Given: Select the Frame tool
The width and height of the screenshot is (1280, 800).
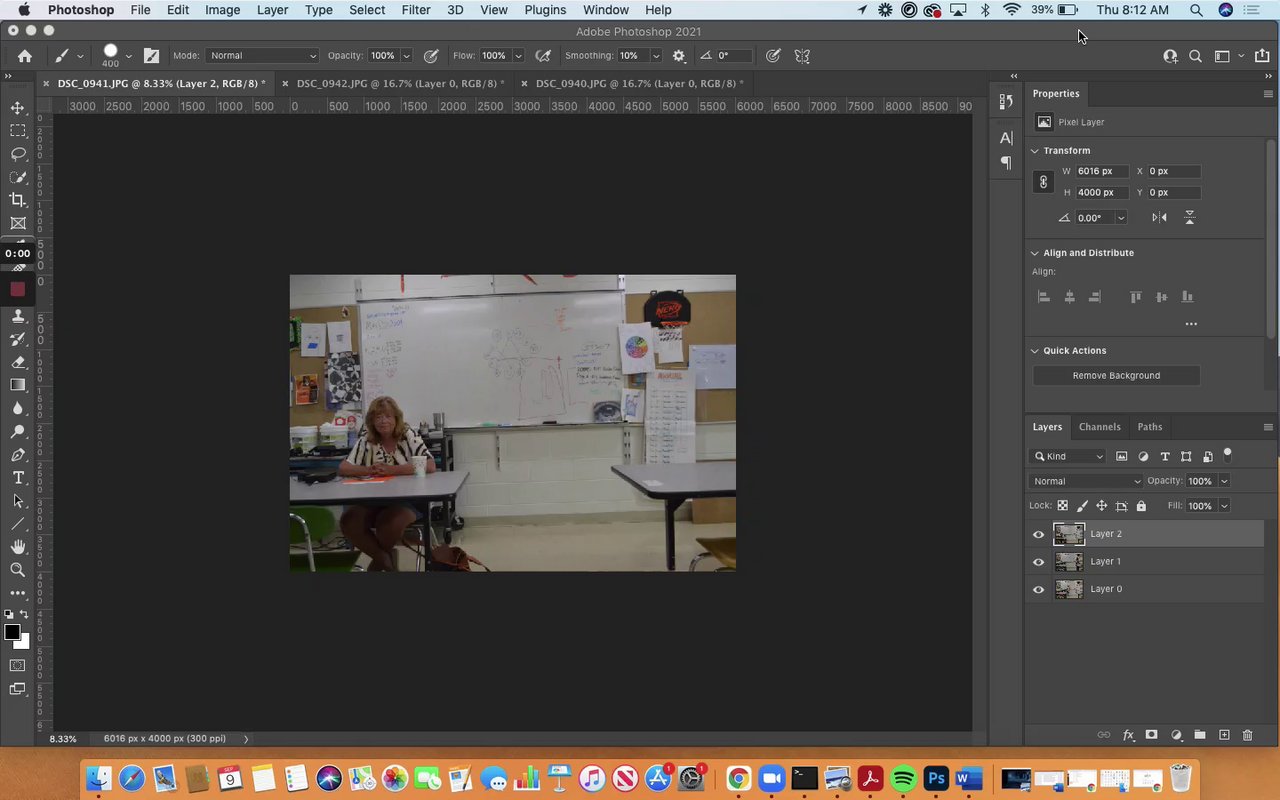Looking at the screenshot, I should pyautogui.click(x=18, y=223).
